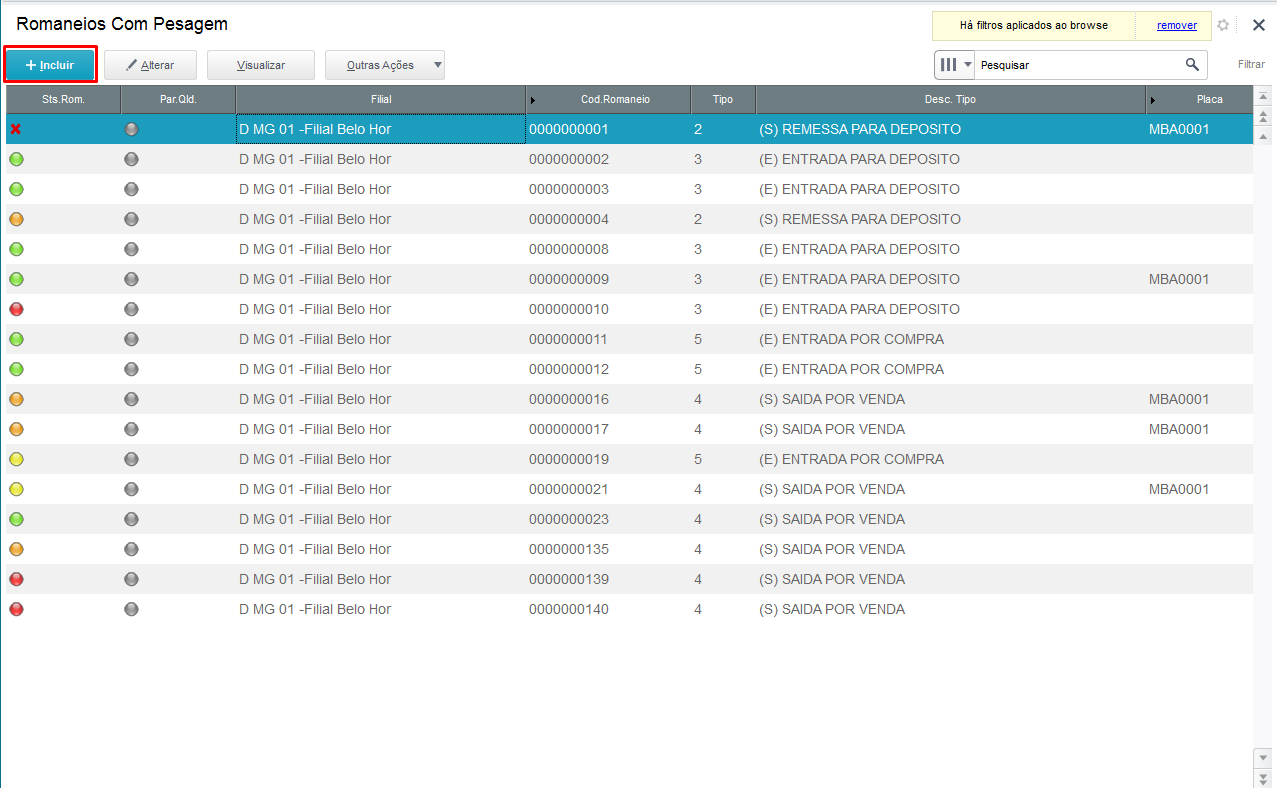
Task: Click the Tipo column header
Action: click(723, 100)
